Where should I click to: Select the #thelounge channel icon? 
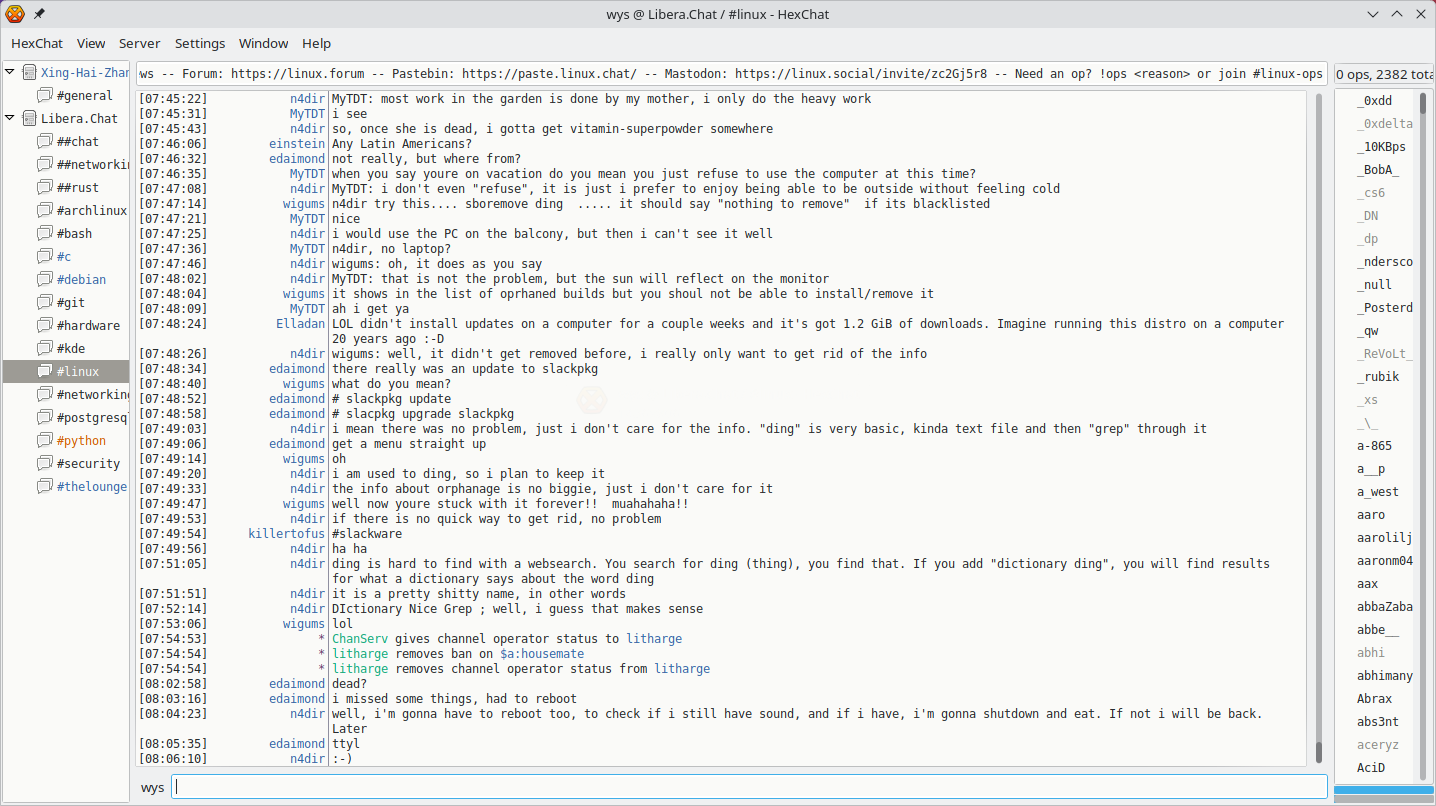(x=45, y=486)
